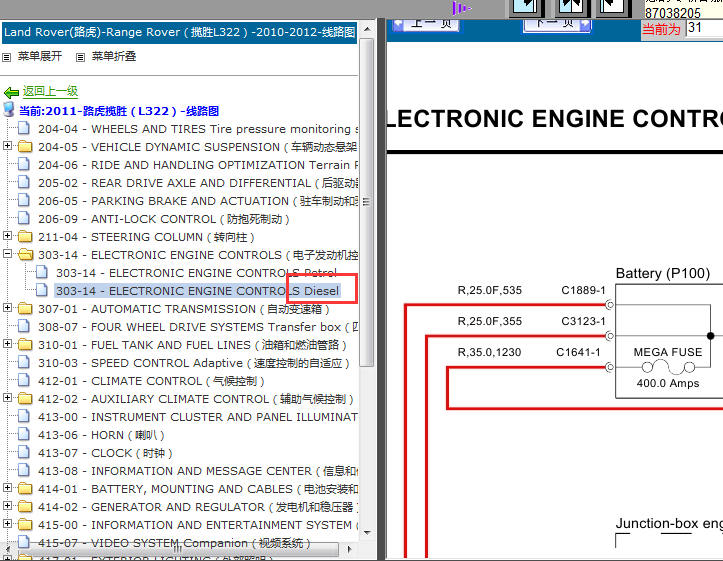Screen dimensions: 723x561
Task: Click the folder icon for 414-01 BATTERY
Action: point(25,489)
